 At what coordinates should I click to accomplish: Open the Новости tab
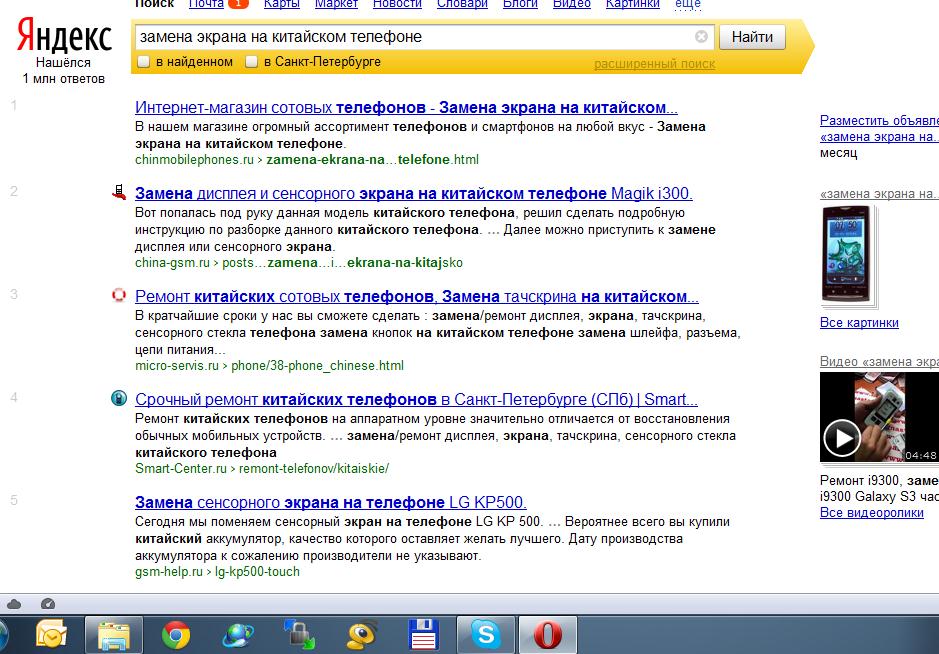click(397, 4)
